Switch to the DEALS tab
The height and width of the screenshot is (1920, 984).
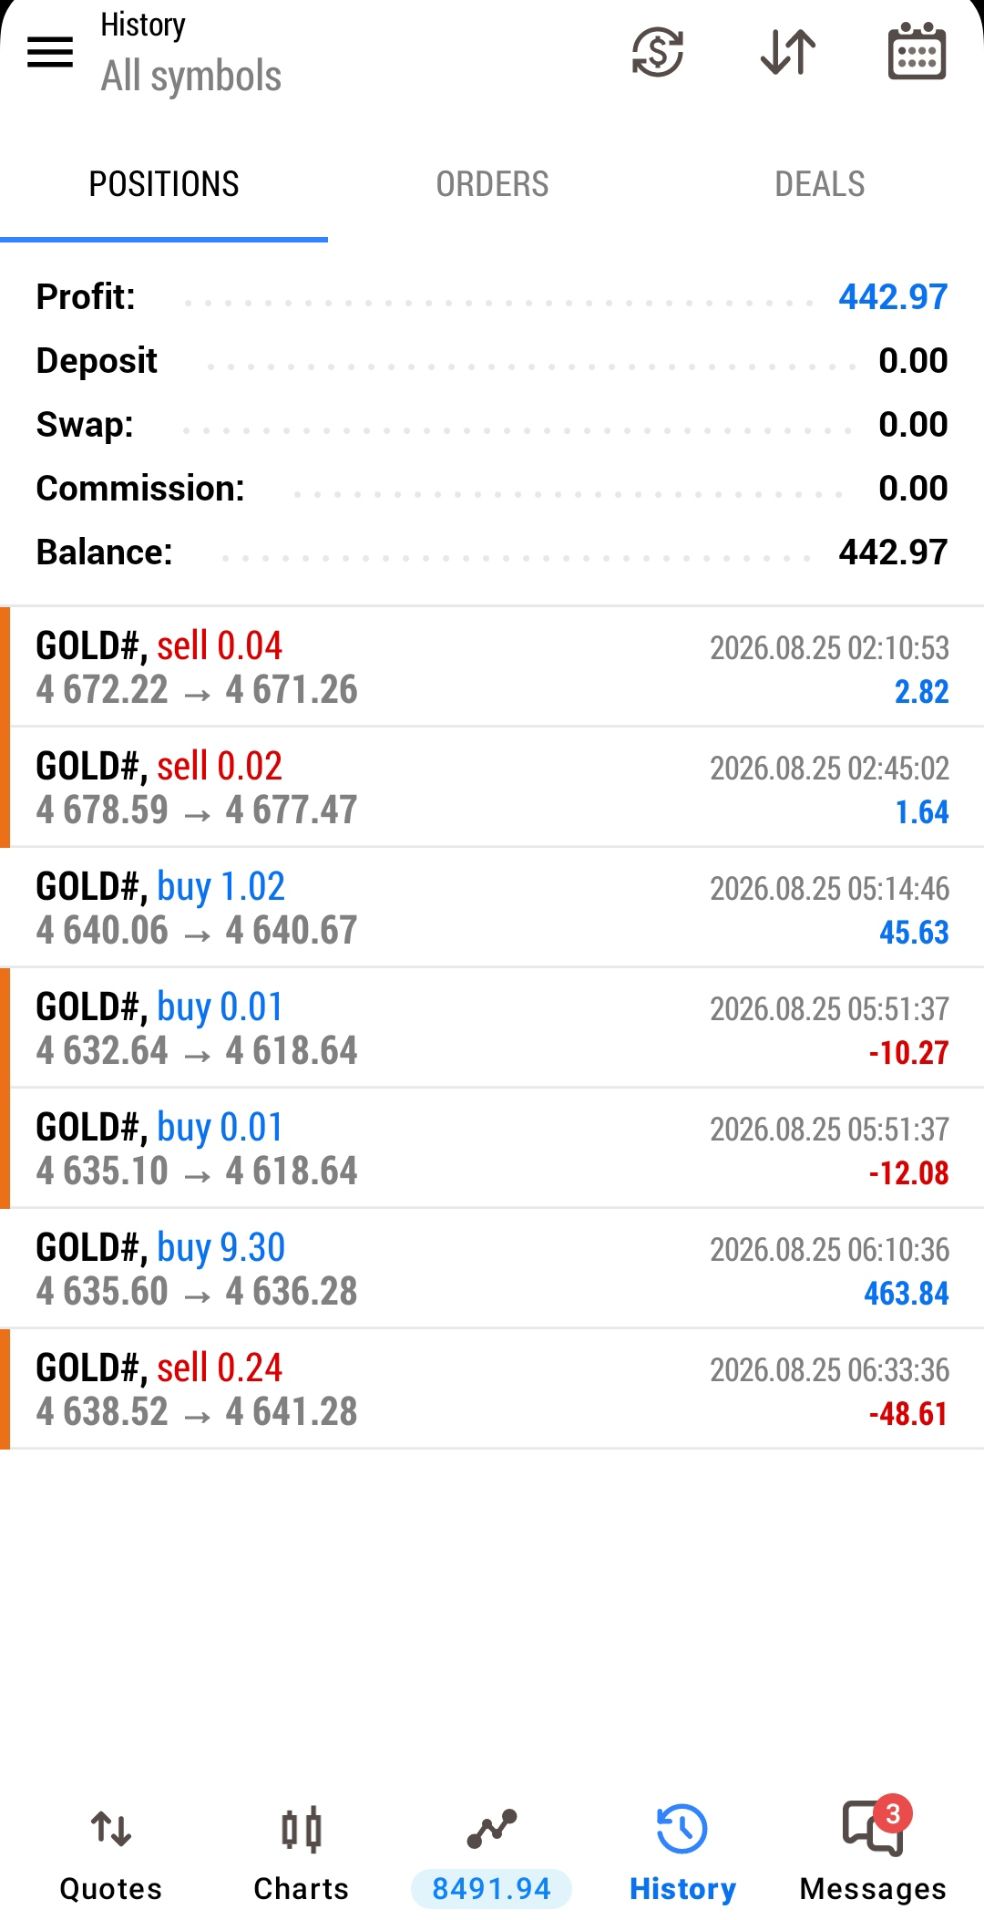820,184
